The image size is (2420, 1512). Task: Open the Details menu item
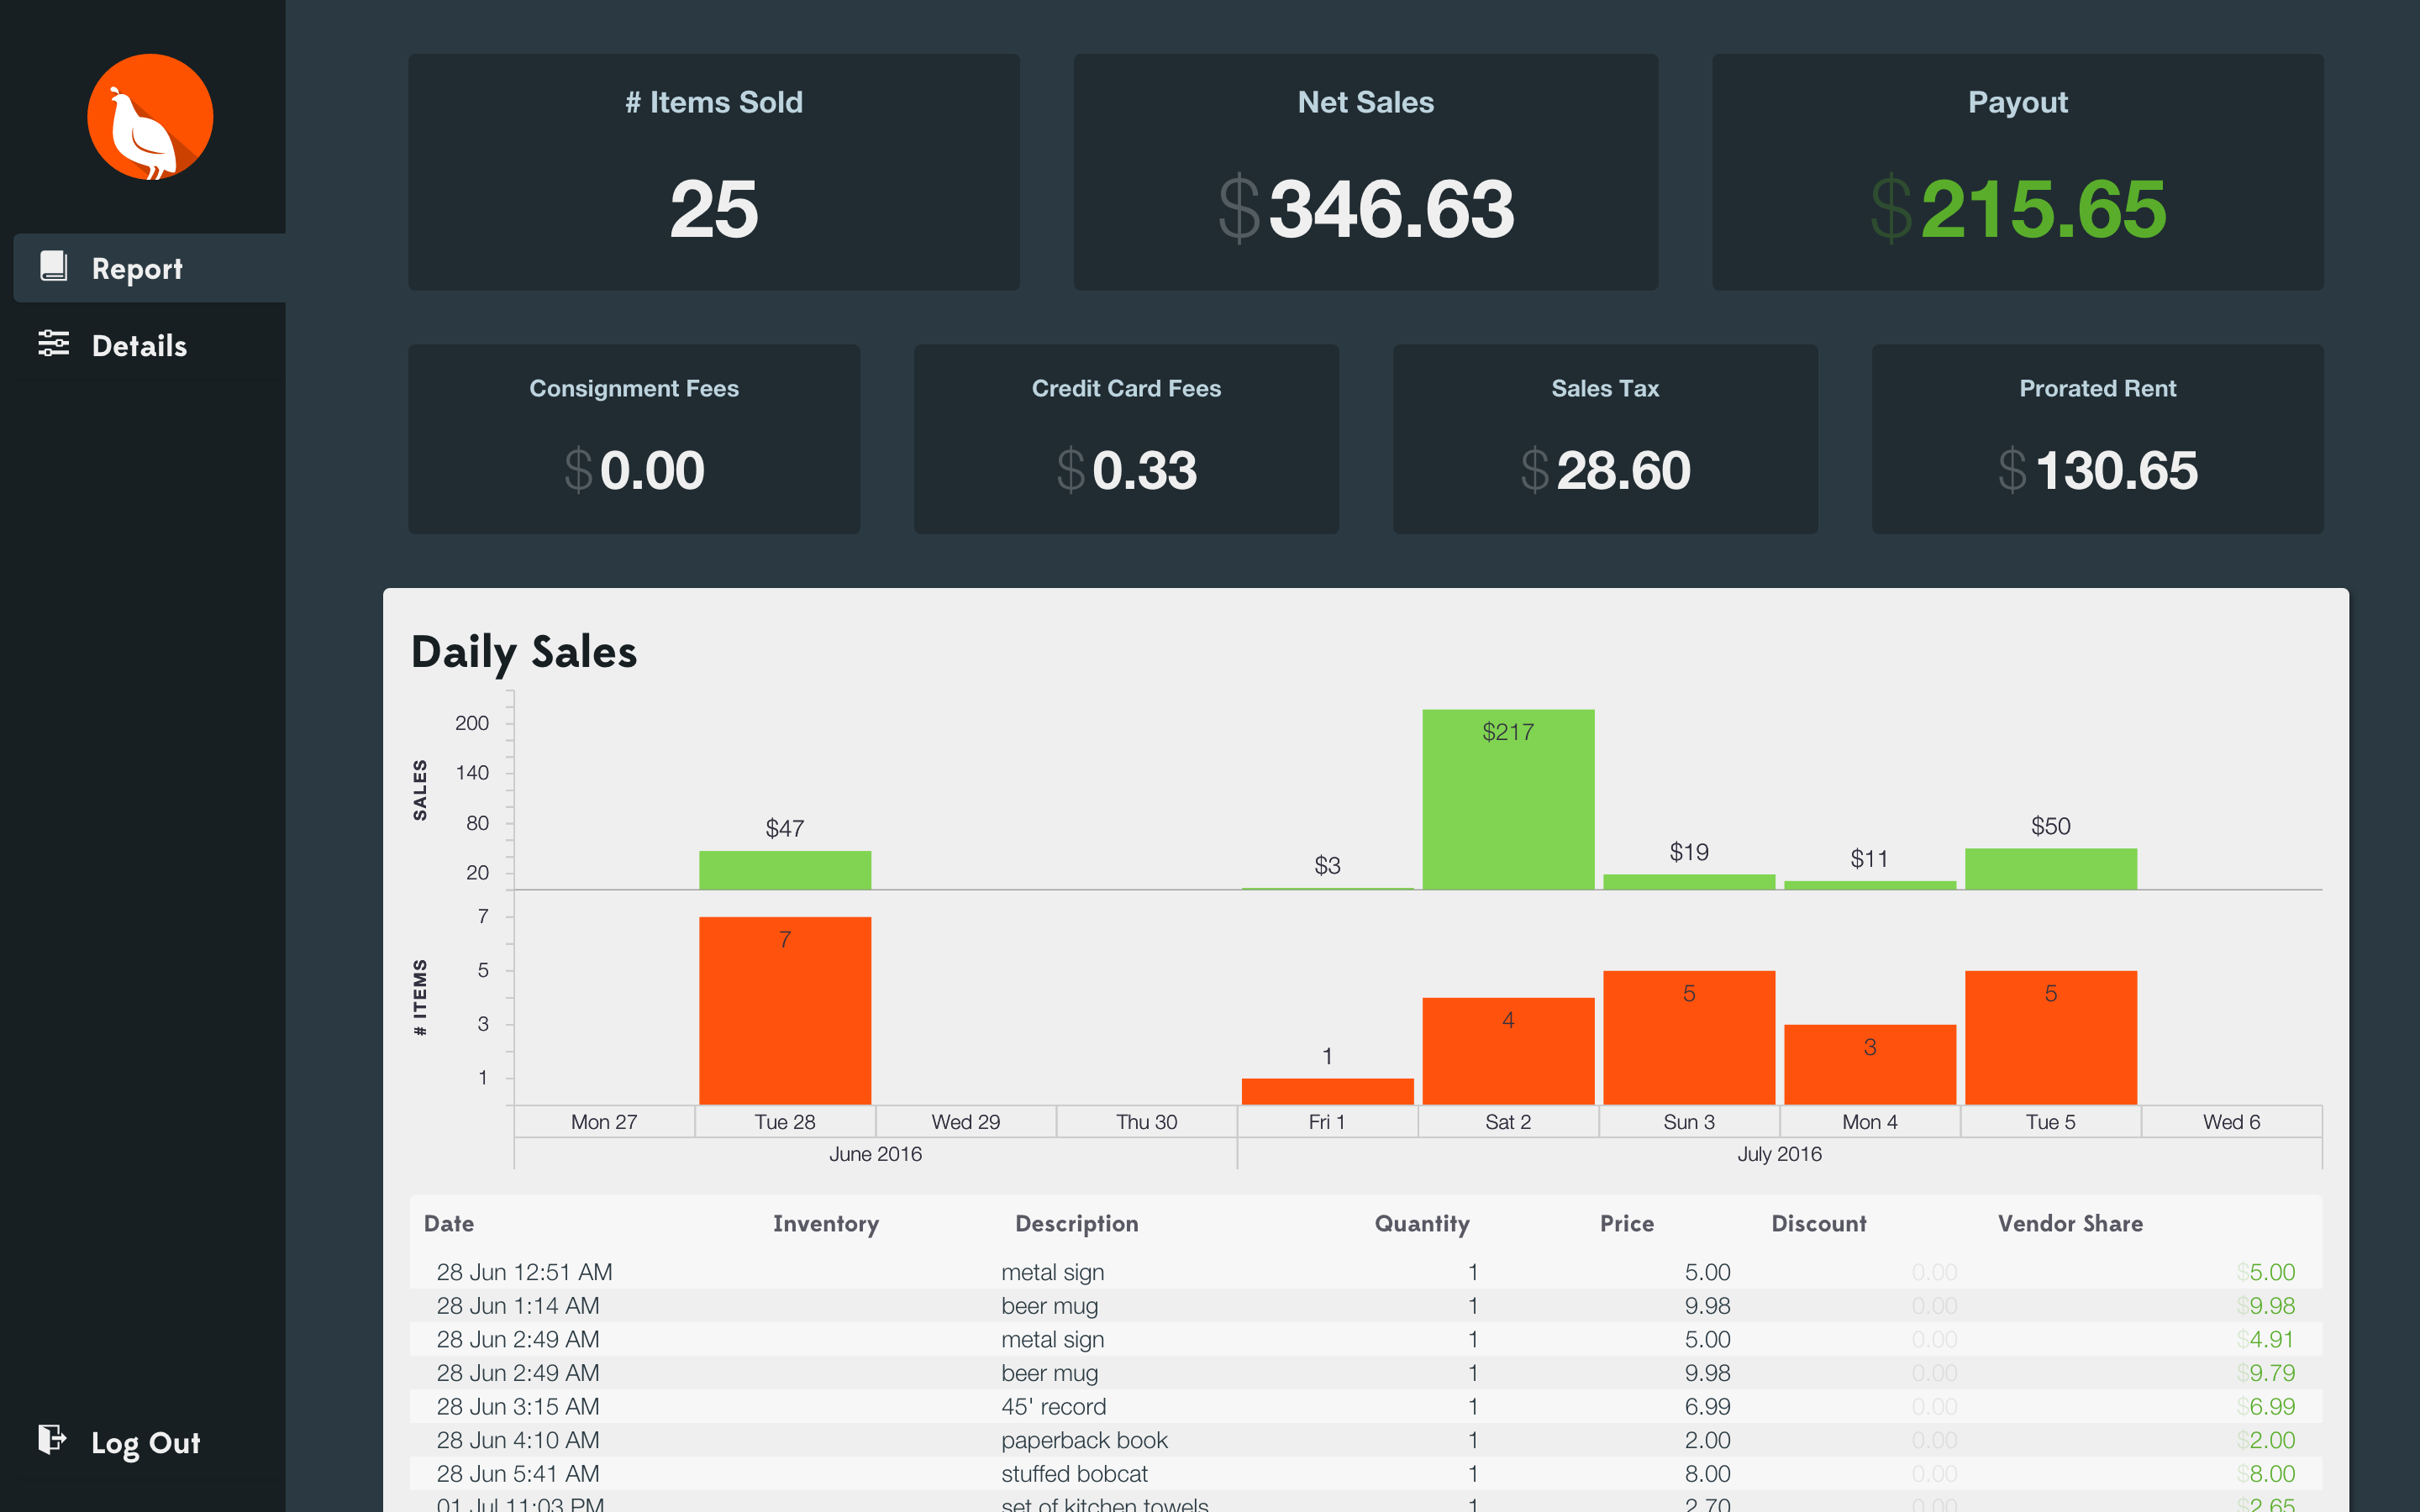point(139,345)
